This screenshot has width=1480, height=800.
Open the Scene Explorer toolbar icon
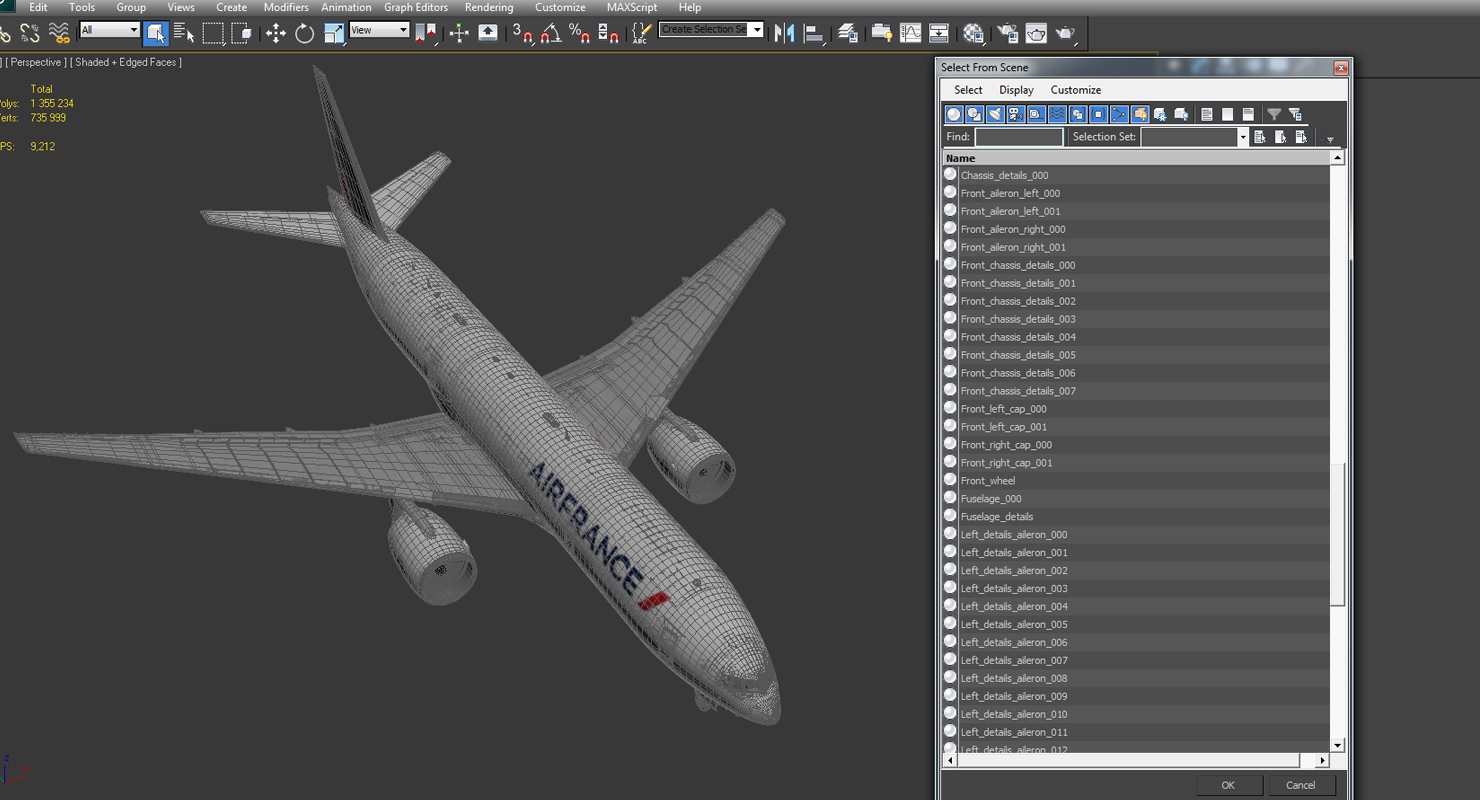[x=881, y=33]
